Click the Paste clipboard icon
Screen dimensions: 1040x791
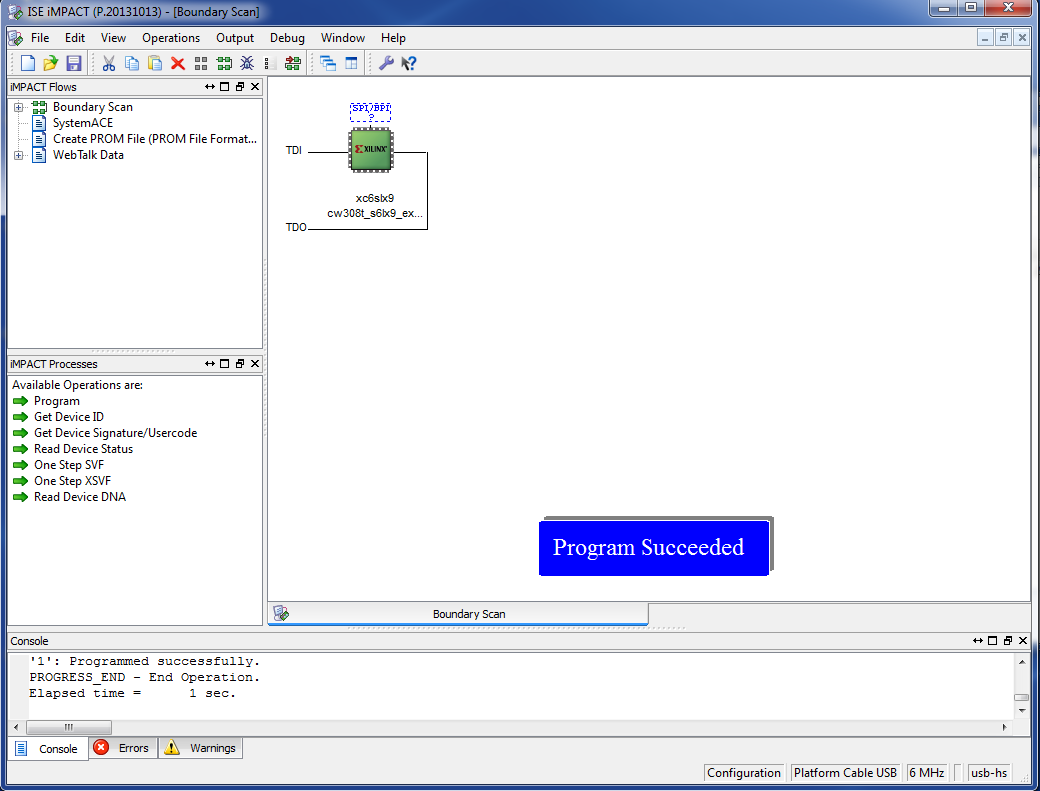(155, 63)
